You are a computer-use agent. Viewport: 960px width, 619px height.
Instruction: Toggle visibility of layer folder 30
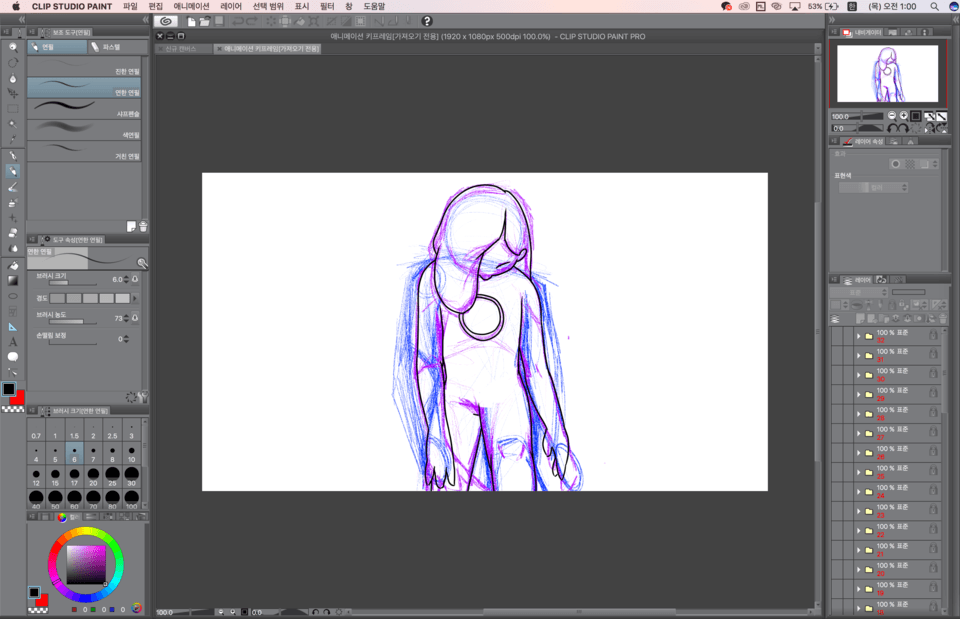pos(836,374)
